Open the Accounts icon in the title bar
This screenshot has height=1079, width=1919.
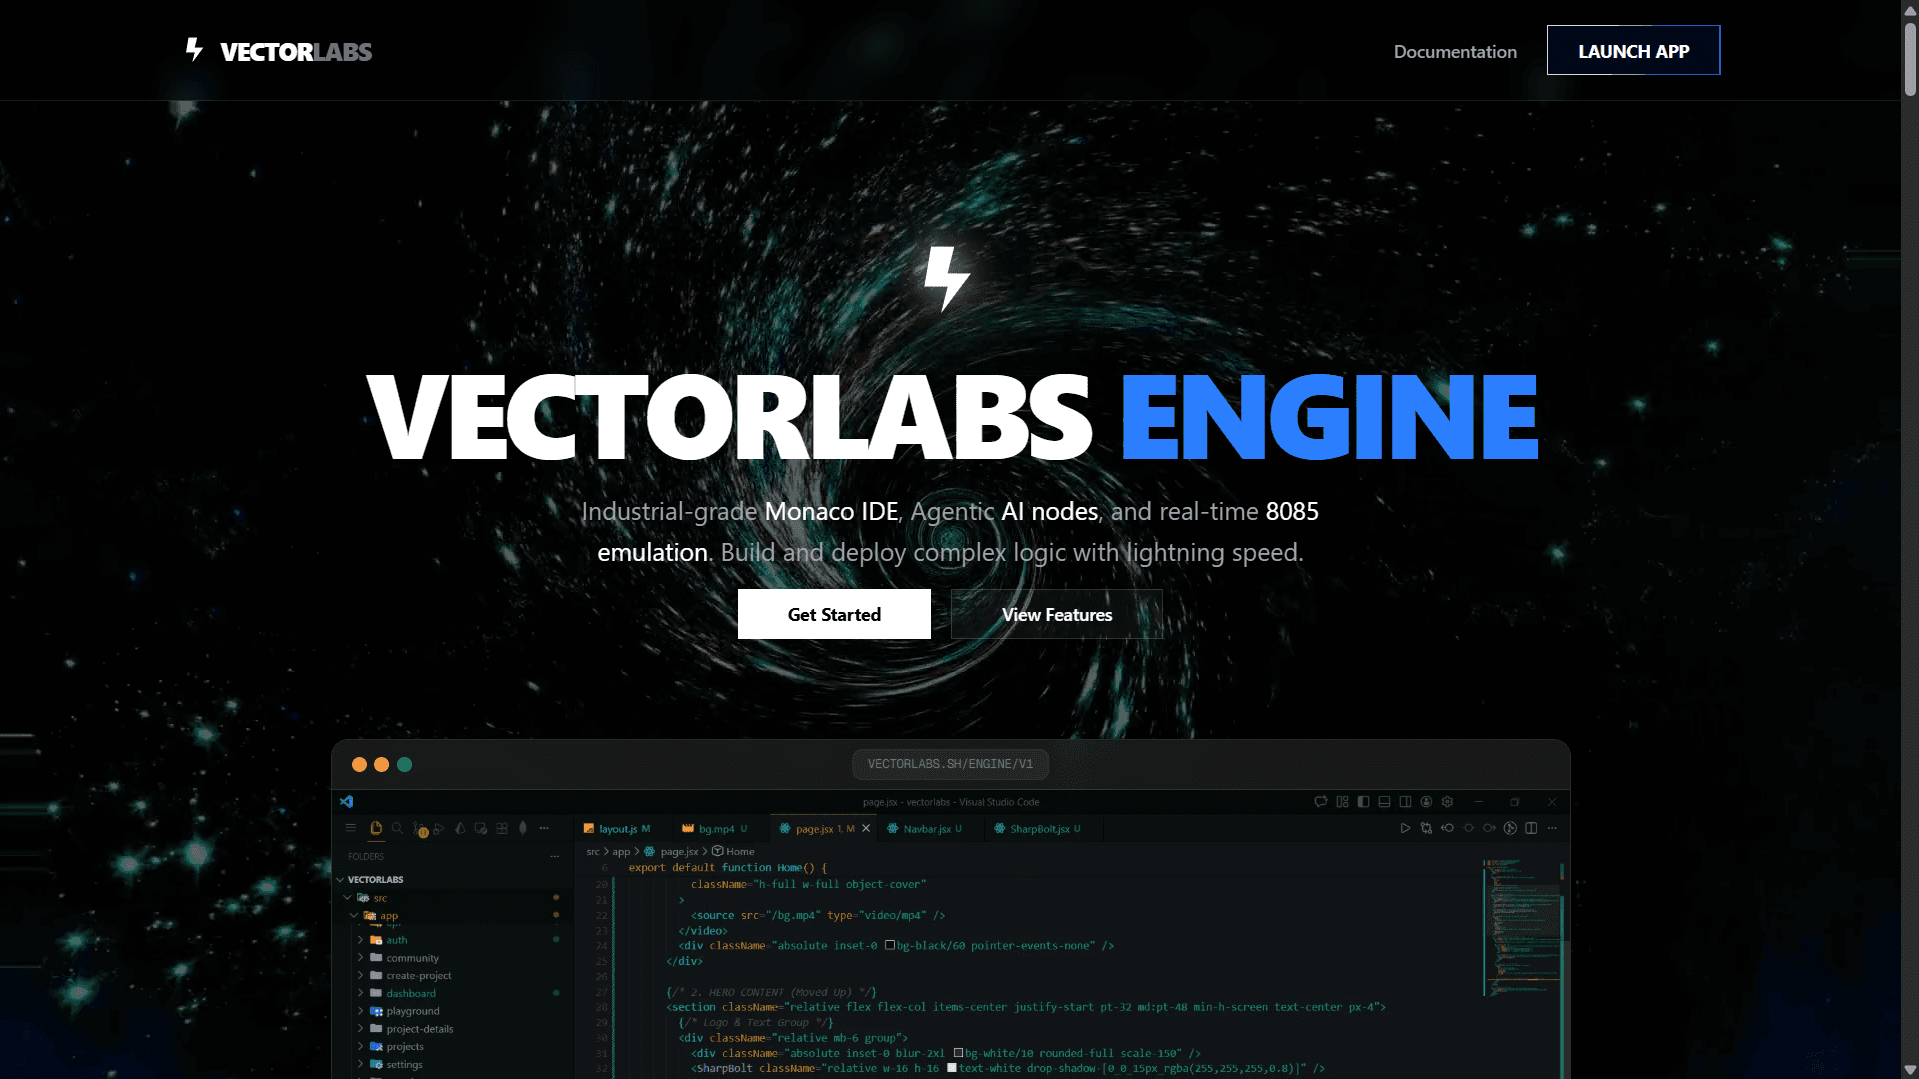[1426, 802]
